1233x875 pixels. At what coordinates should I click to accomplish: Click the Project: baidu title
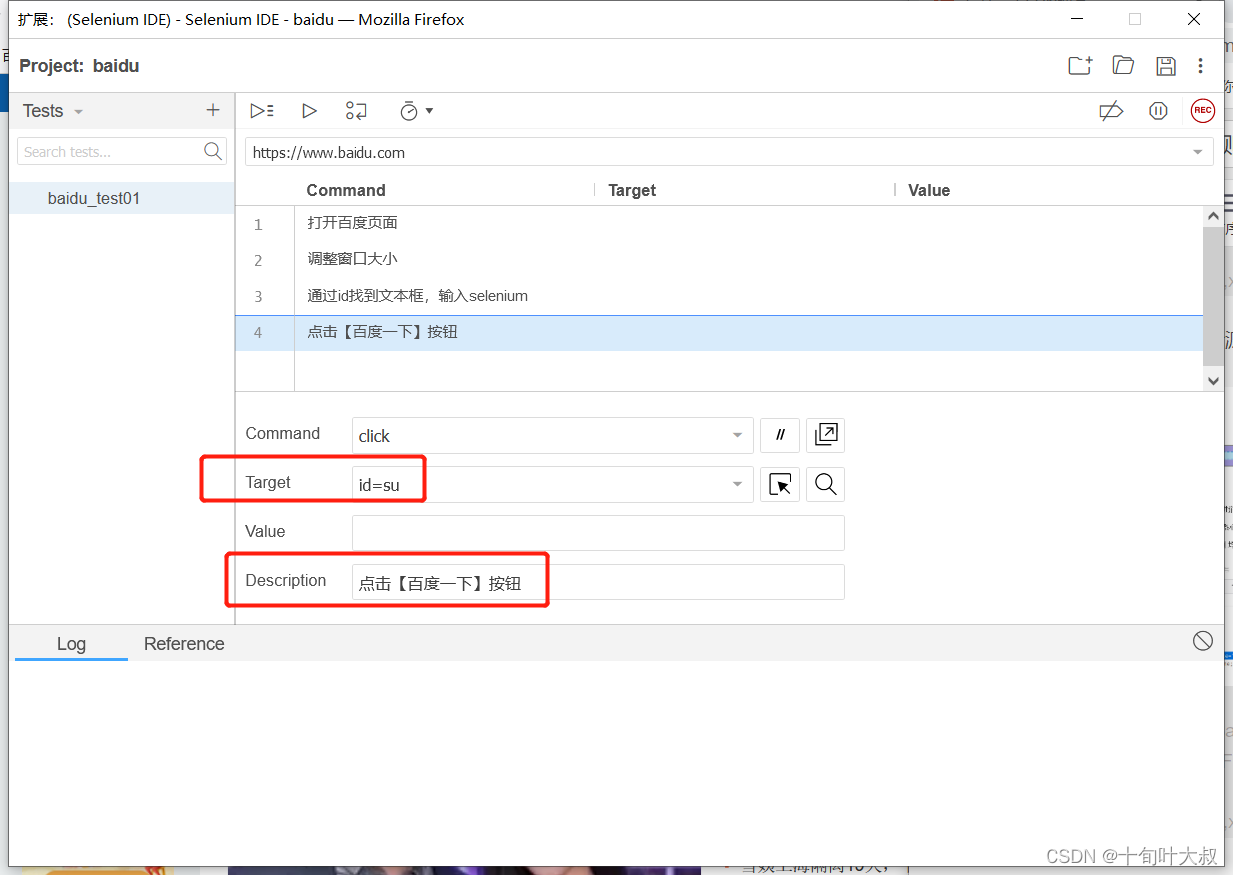pyautogui.click(x=79, y=66)
